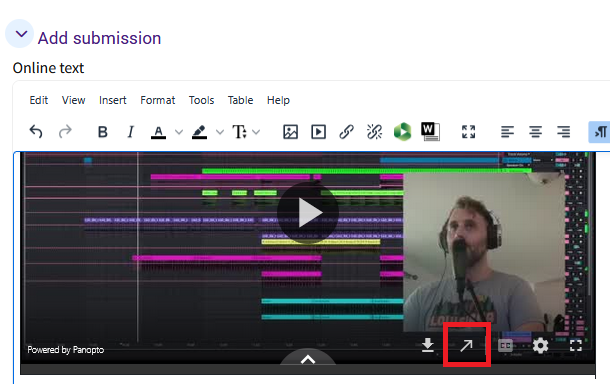
Task: Click the Undo arrow icon
Action: (x=36, y=132)
